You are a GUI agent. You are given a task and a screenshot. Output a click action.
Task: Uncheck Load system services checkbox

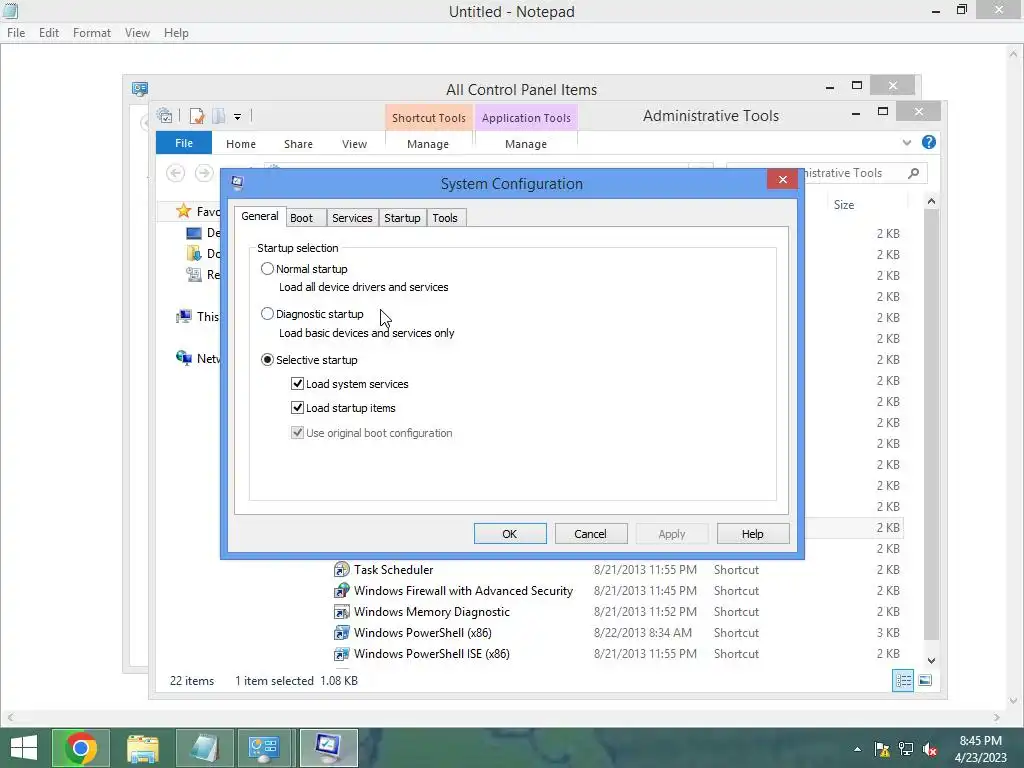(x=297, y=384)
